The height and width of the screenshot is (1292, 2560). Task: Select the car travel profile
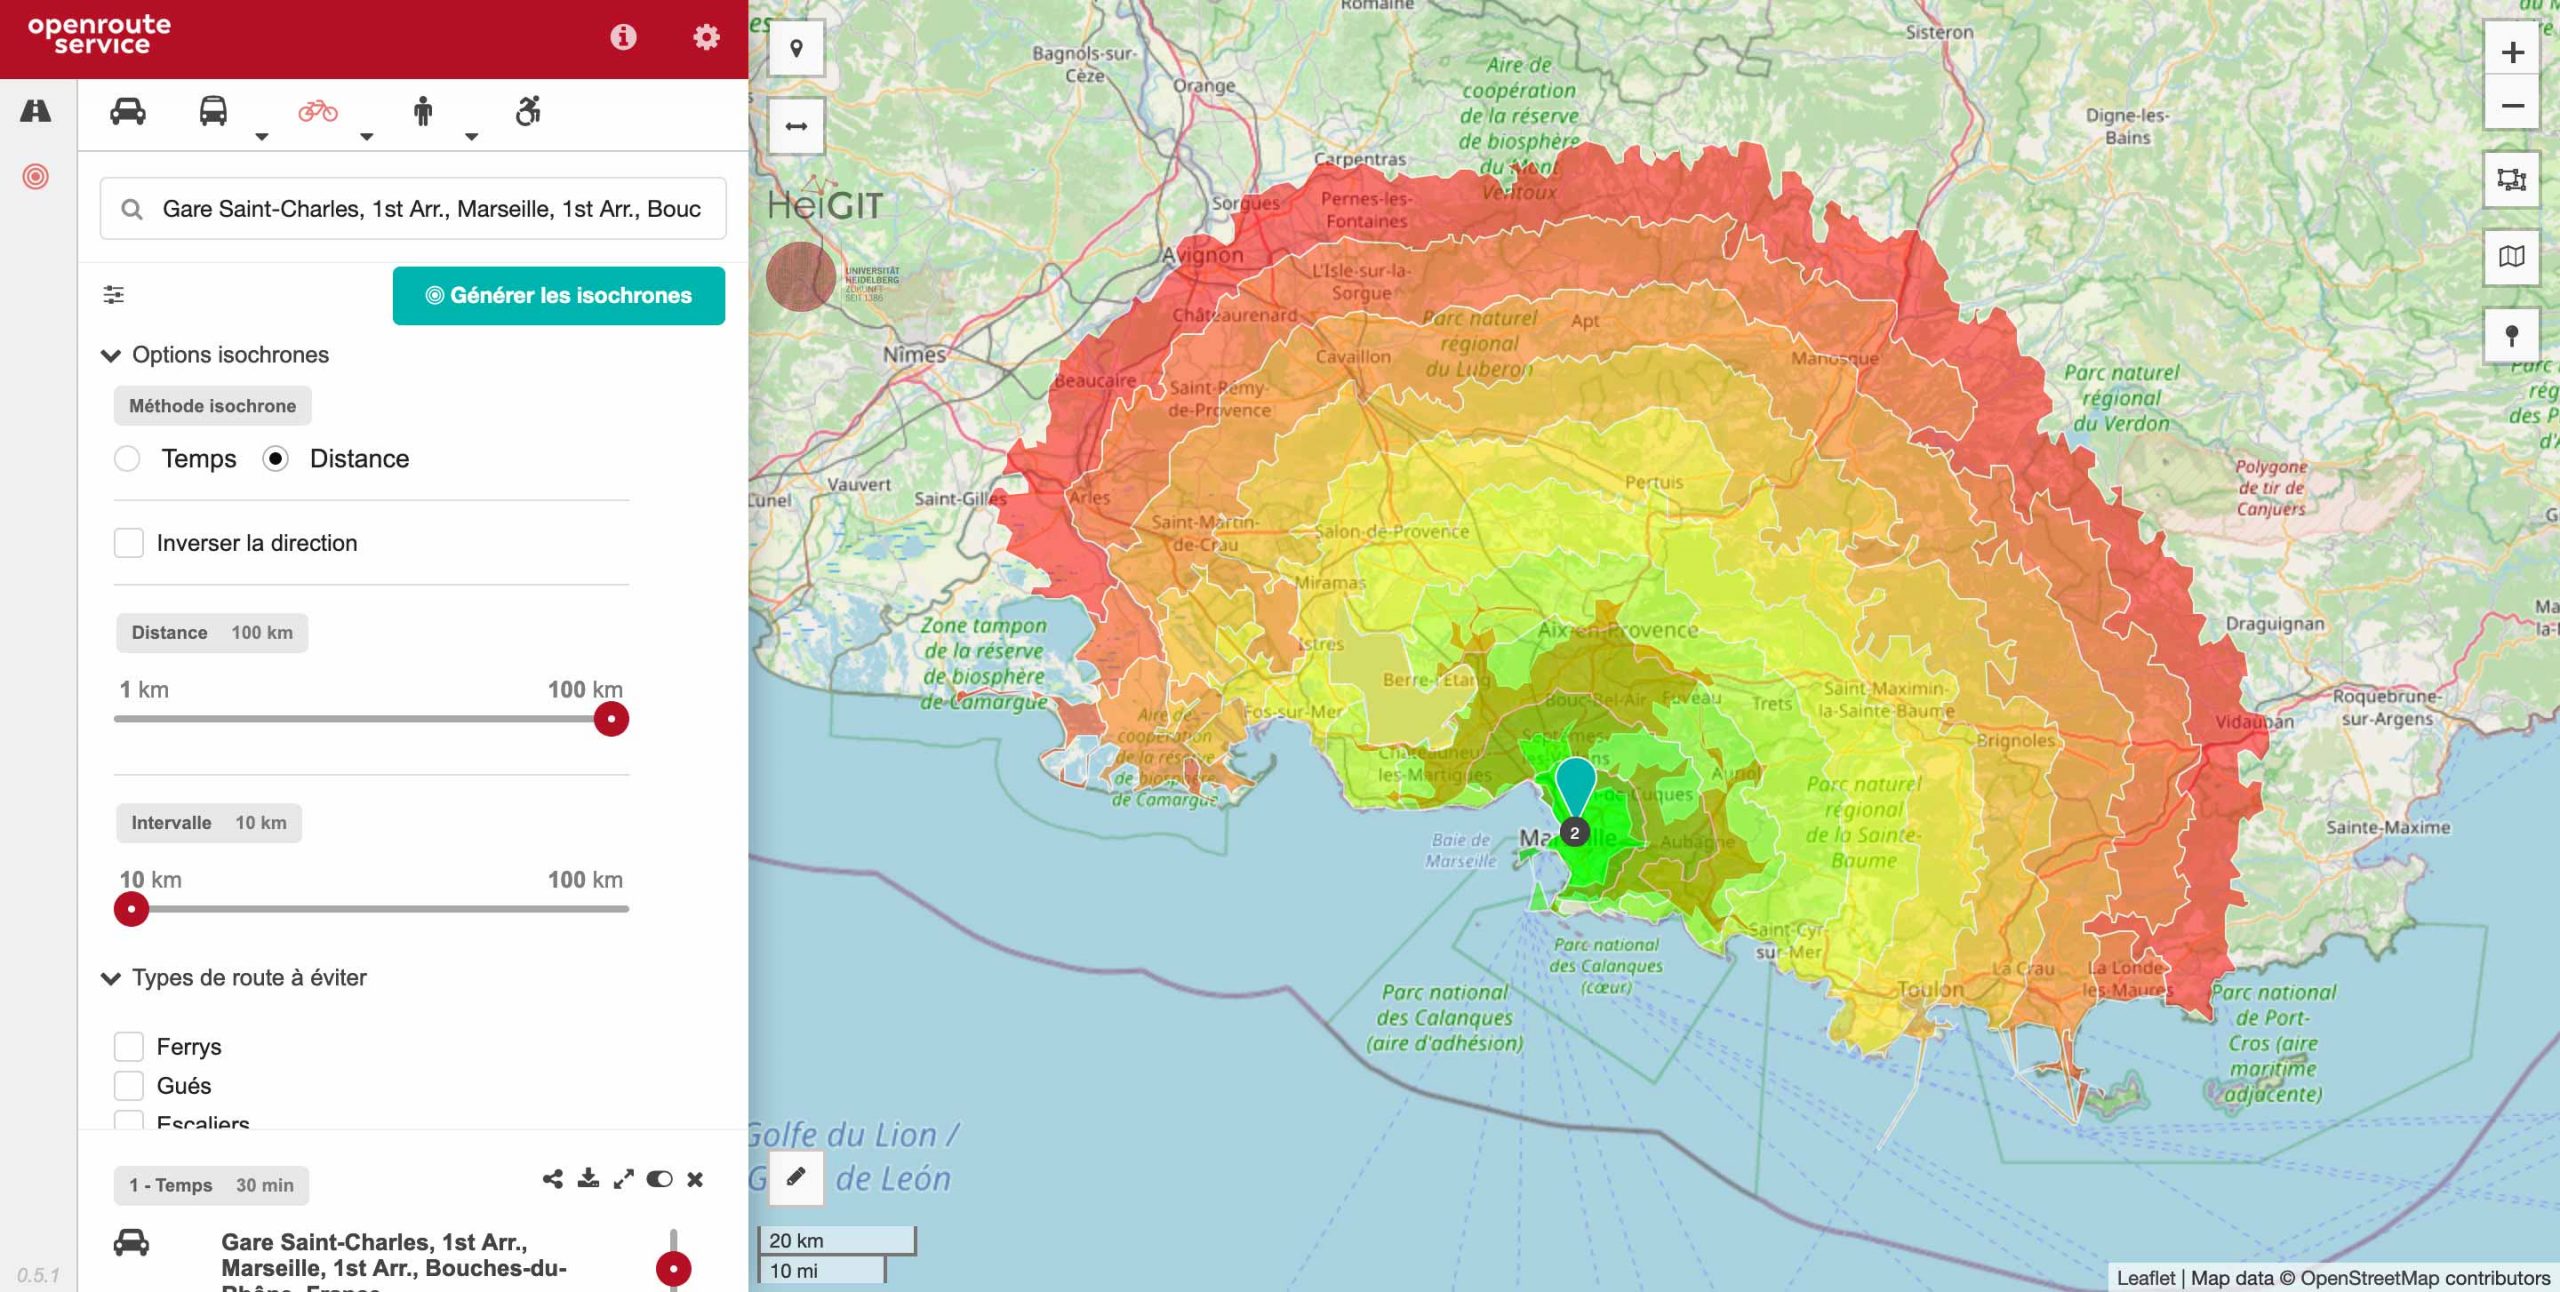128,111
